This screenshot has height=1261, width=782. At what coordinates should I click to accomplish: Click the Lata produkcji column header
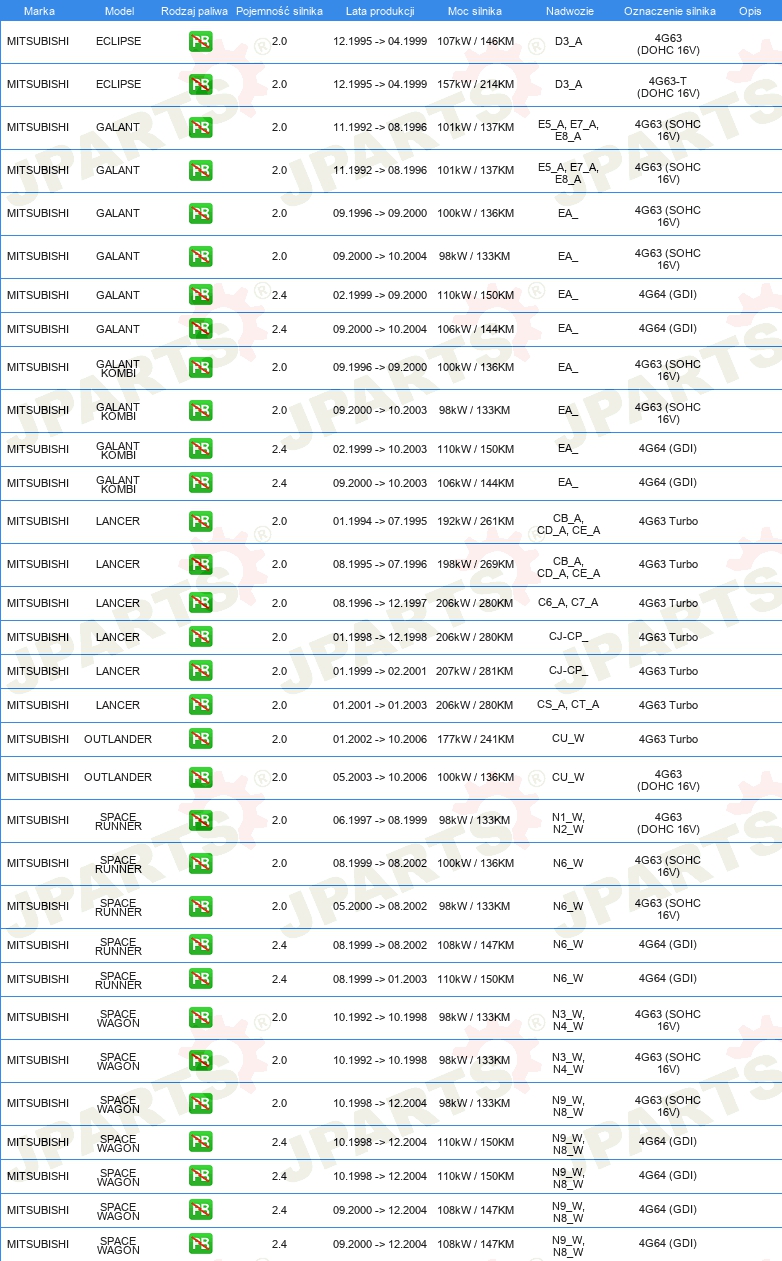click(x=380, y=11)
